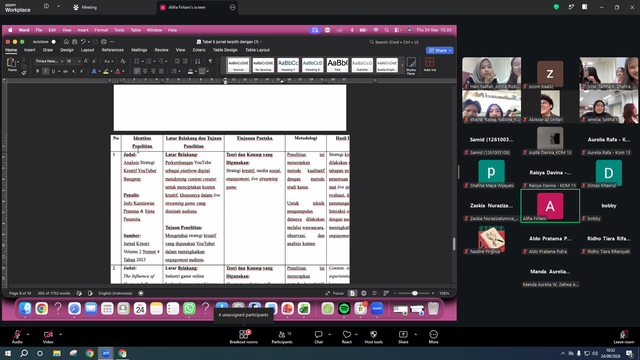This screenshot has width=640, height=360.
Task: Open the font name dropdown Times New
Action: 49,61
